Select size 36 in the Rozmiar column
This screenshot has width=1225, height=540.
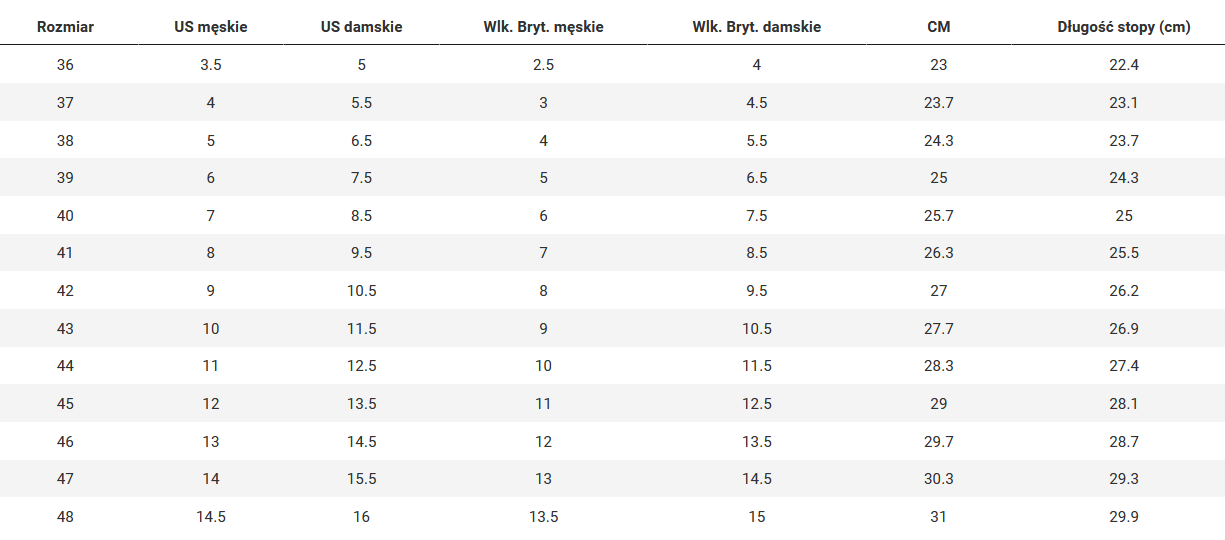point(65,65)
